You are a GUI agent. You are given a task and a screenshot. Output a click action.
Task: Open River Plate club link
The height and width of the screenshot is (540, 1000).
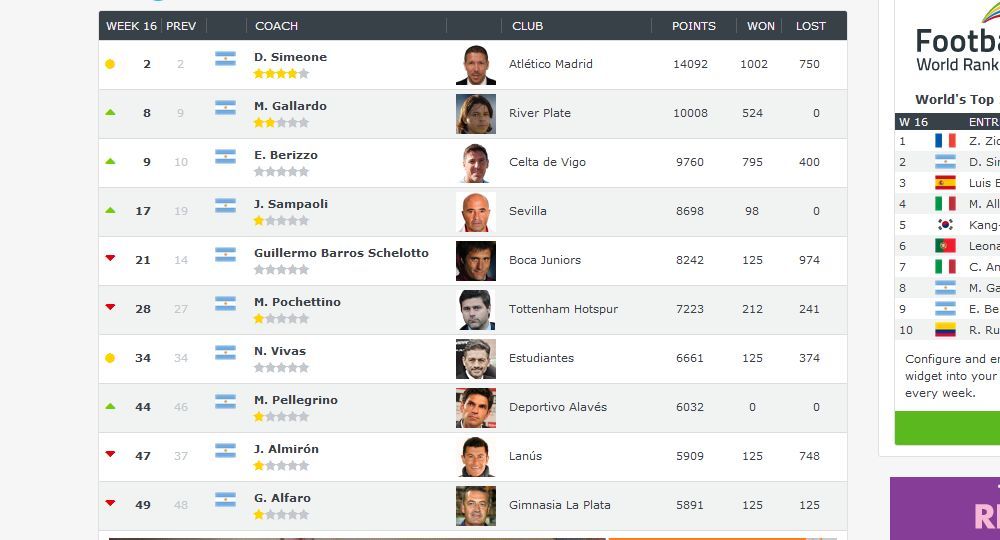(540, 113)
